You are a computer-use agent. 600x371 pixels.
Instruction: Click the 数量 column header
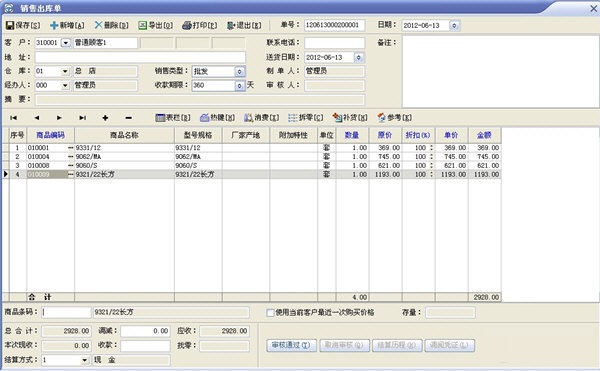tap(352, 135)
